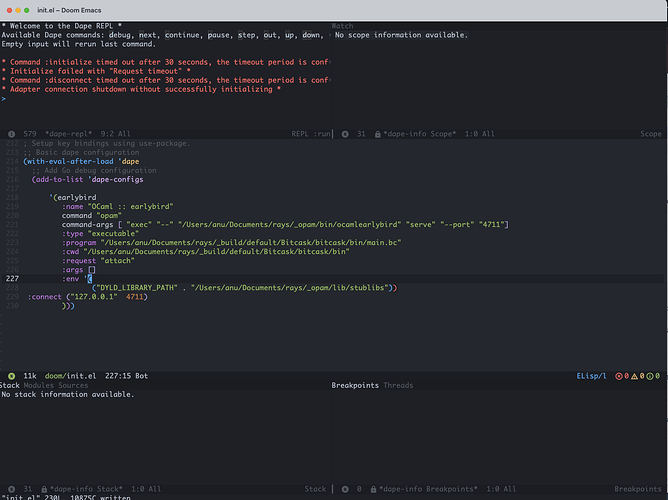Click the continue command in REPL

click(182, 35)
